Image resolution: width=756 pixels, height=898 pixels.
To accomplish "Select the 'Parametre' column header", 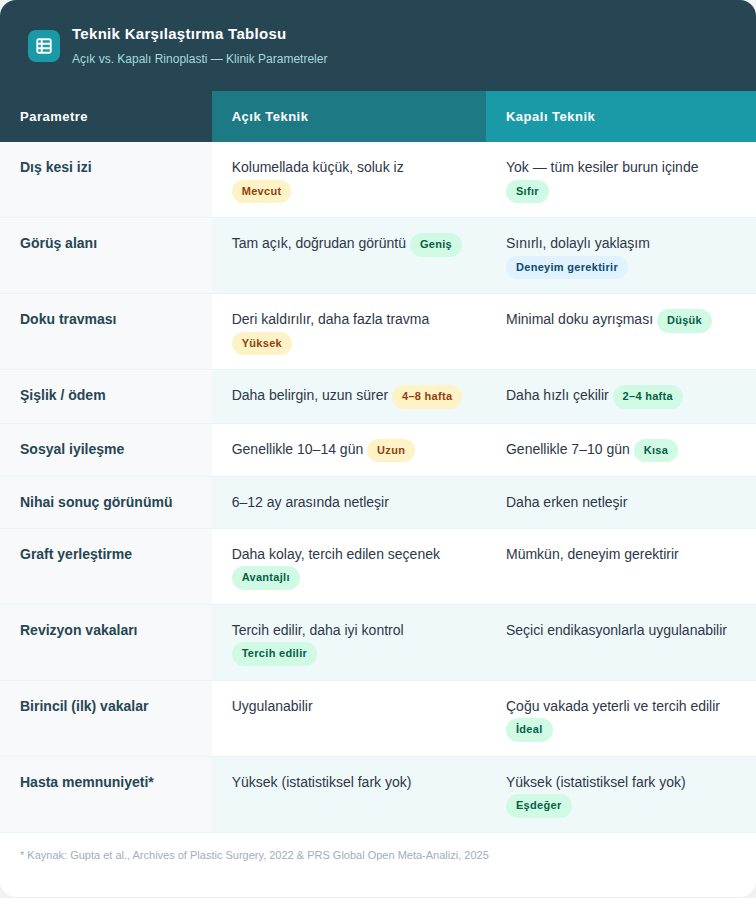I will [x=54, y=117].
